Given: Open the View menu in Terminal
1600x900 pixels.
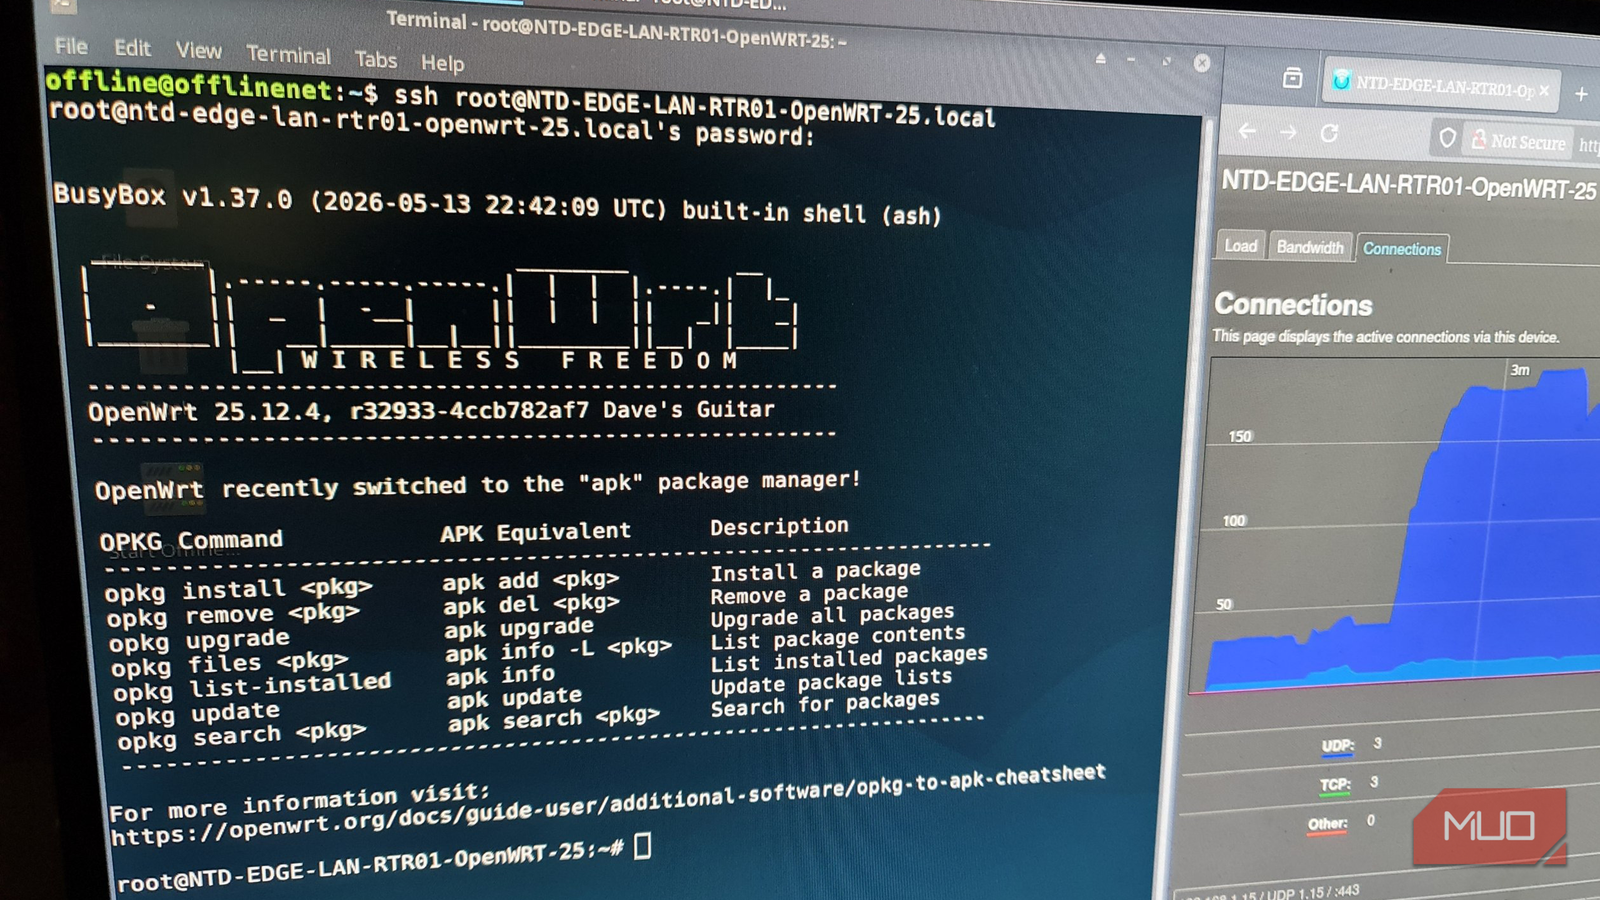Looking at the screenshot, I should coord(199,51).
